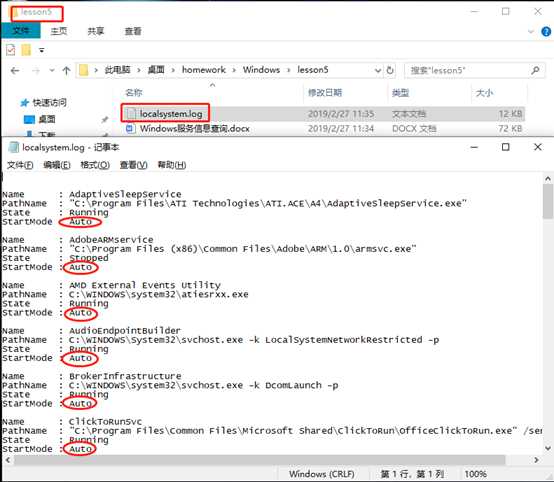
Task: Close the Notepad window
Action: (x=538, y=147)
